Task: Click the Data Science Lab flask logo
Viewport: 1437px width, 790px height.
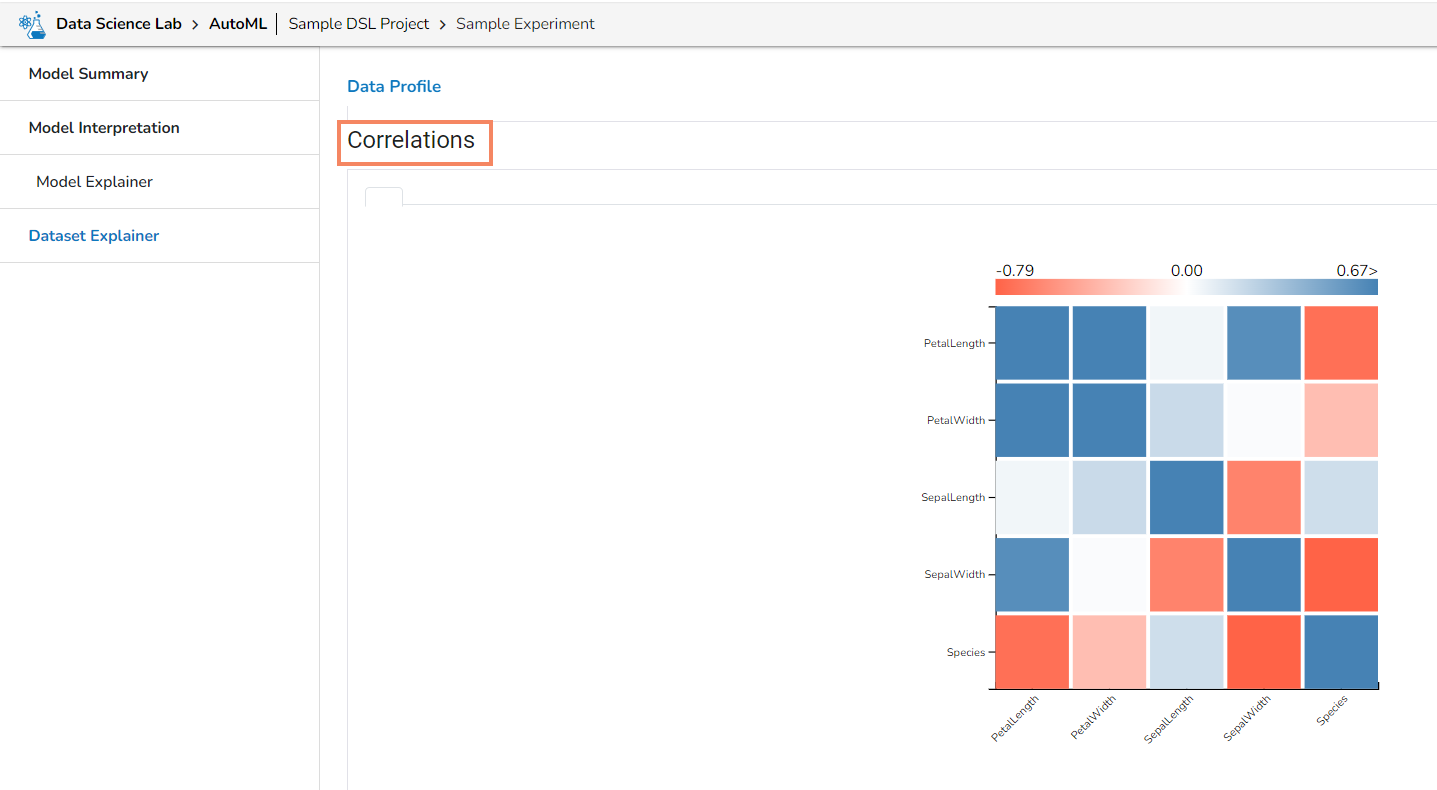Action: coord(33,24)
